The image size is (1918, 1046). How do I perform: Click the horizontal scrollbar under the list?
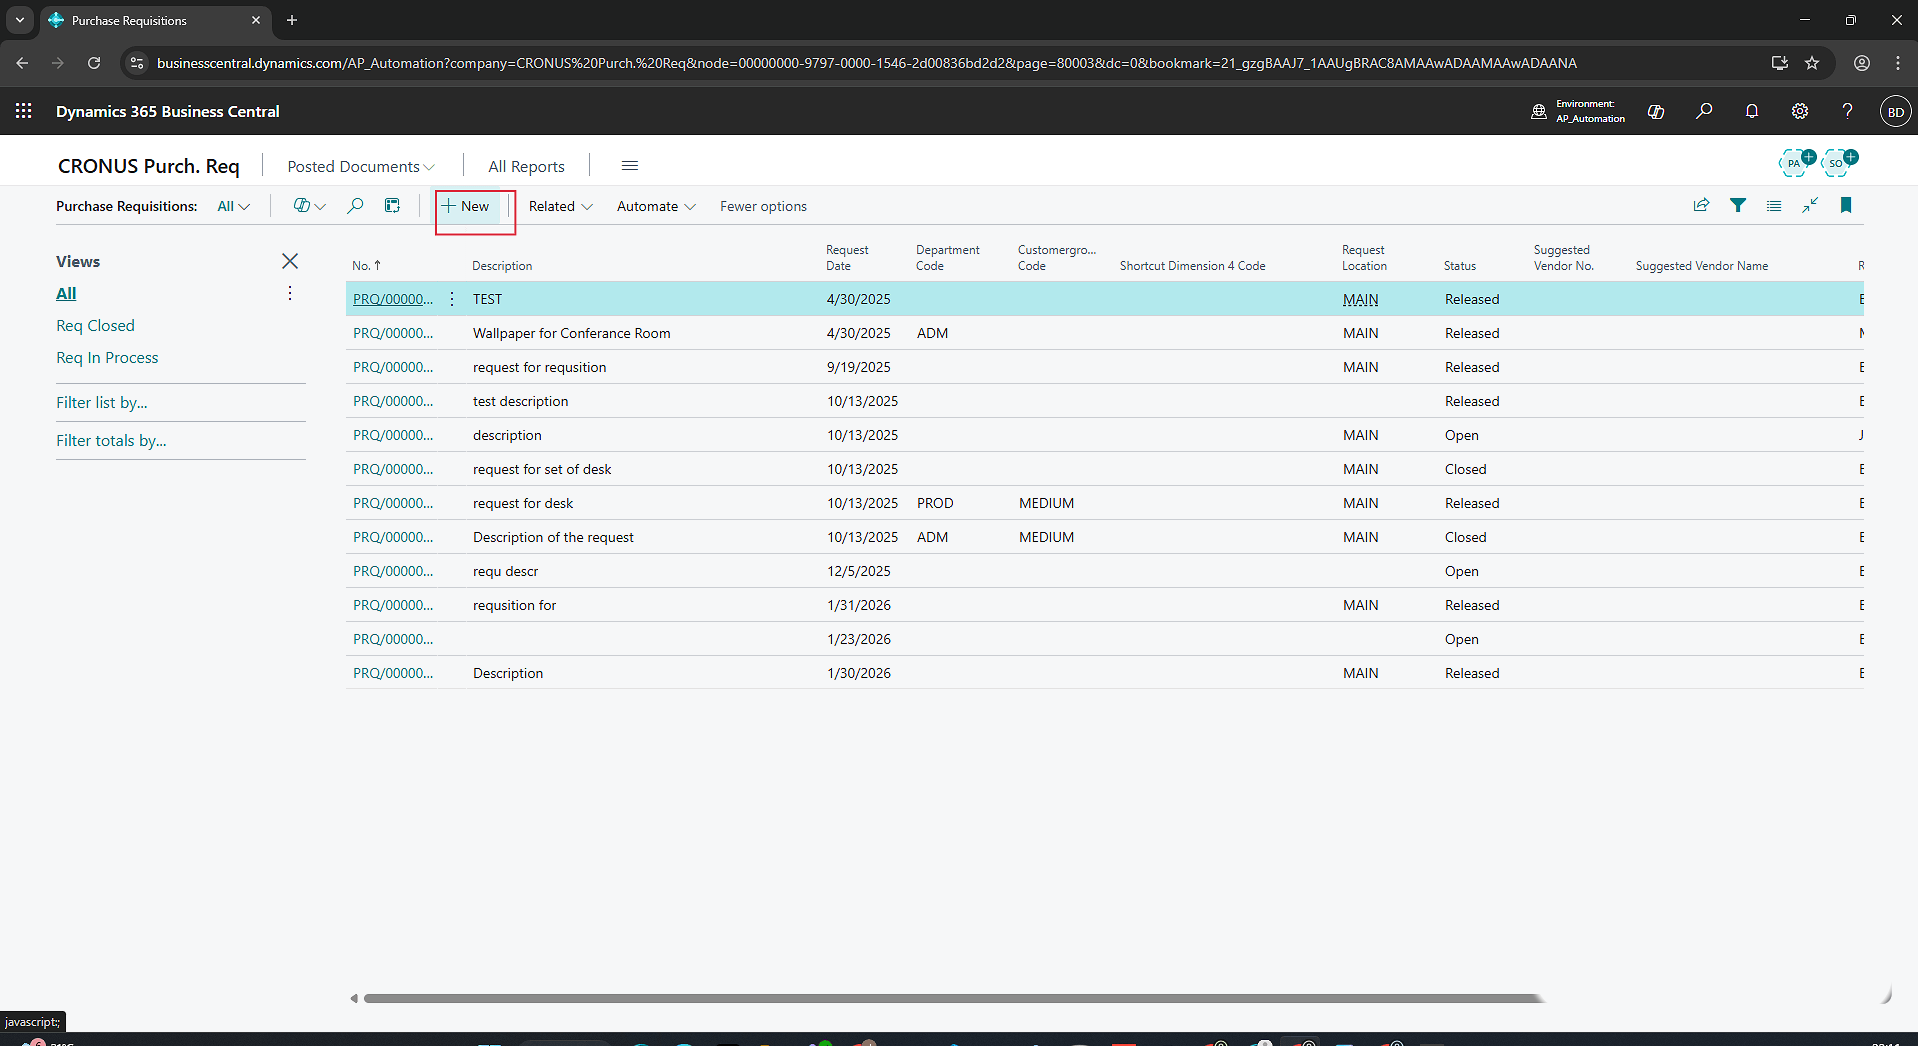click(950, 998)
